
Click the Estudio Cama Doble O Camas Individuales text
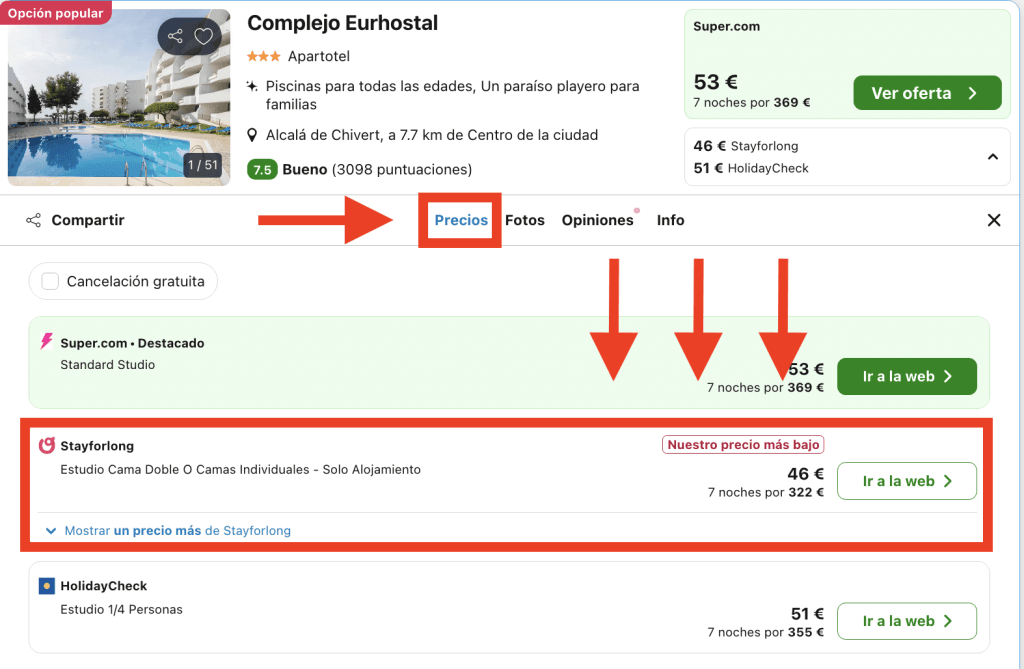(240, 470)
